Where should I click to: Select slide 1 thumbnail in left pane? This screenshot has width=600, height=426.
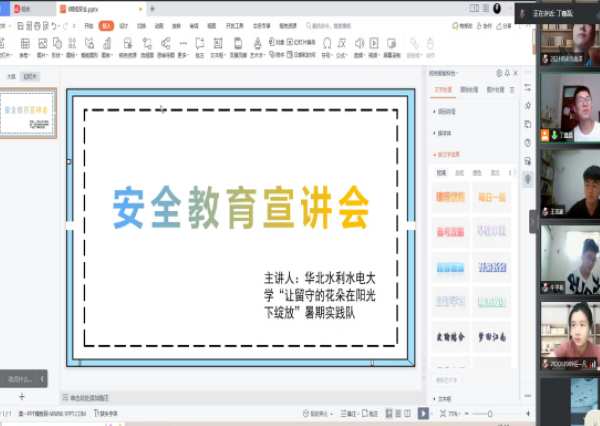tap(28, 113)
